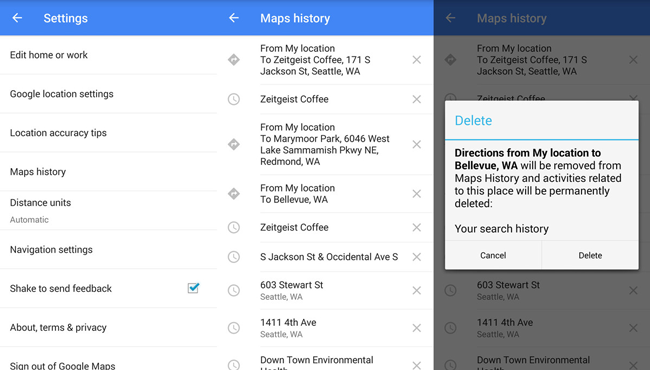Open Google location settings
This screenshot has width=650, height=370.
108,94
